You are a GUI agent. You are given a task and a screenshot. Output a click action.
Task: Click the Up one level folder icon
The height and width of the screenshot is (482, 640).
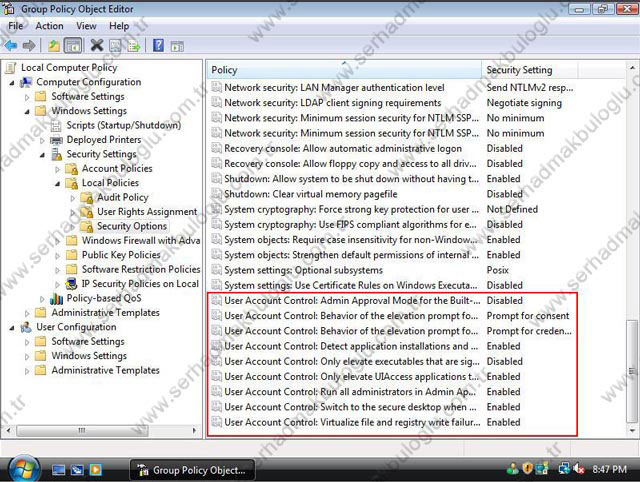click(54, 46)
